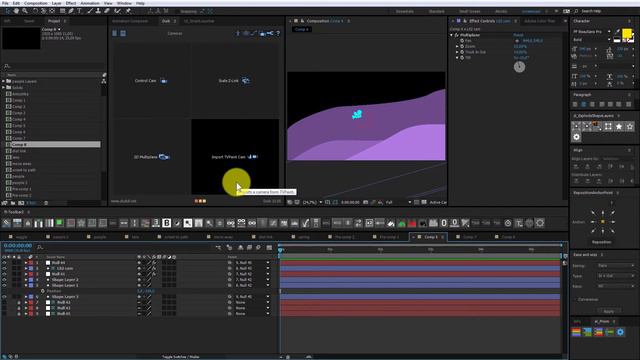Open the timeline Graph Editor icon
Image resolution: width=640 pixels, height=360 pixels.
pyautogui.click(x=269, y=247)
